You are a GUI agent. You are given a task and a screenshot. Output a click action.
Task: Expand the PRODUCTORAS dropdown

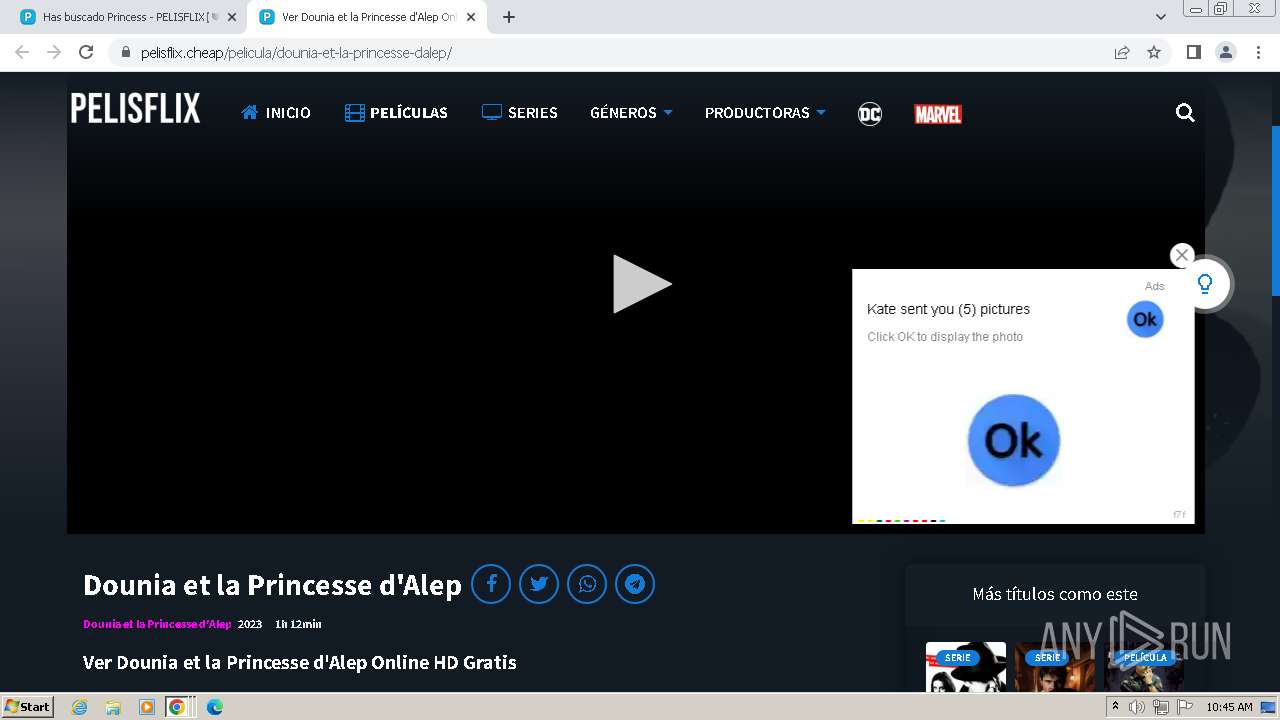(765, 113)
